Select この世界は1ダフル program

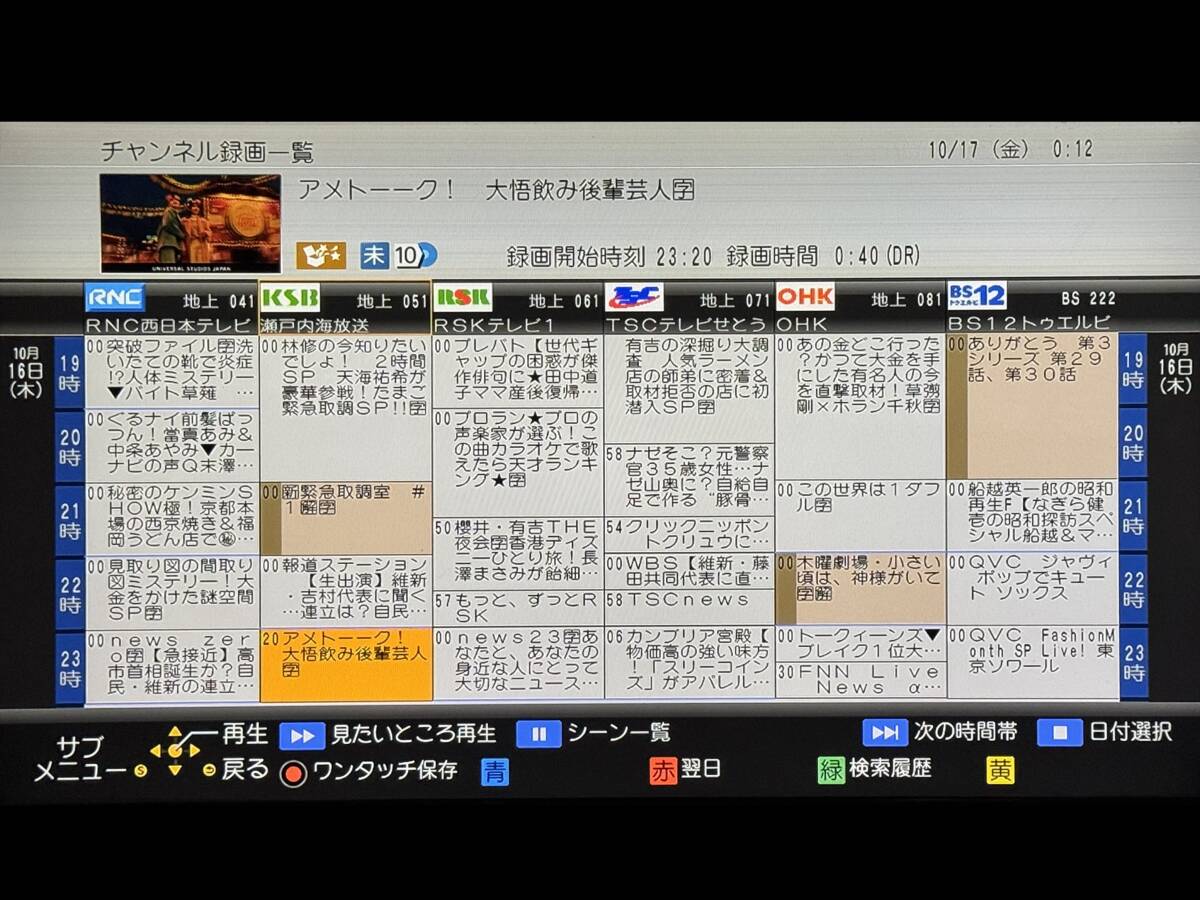pyautogui.click(x=860, y=515)
